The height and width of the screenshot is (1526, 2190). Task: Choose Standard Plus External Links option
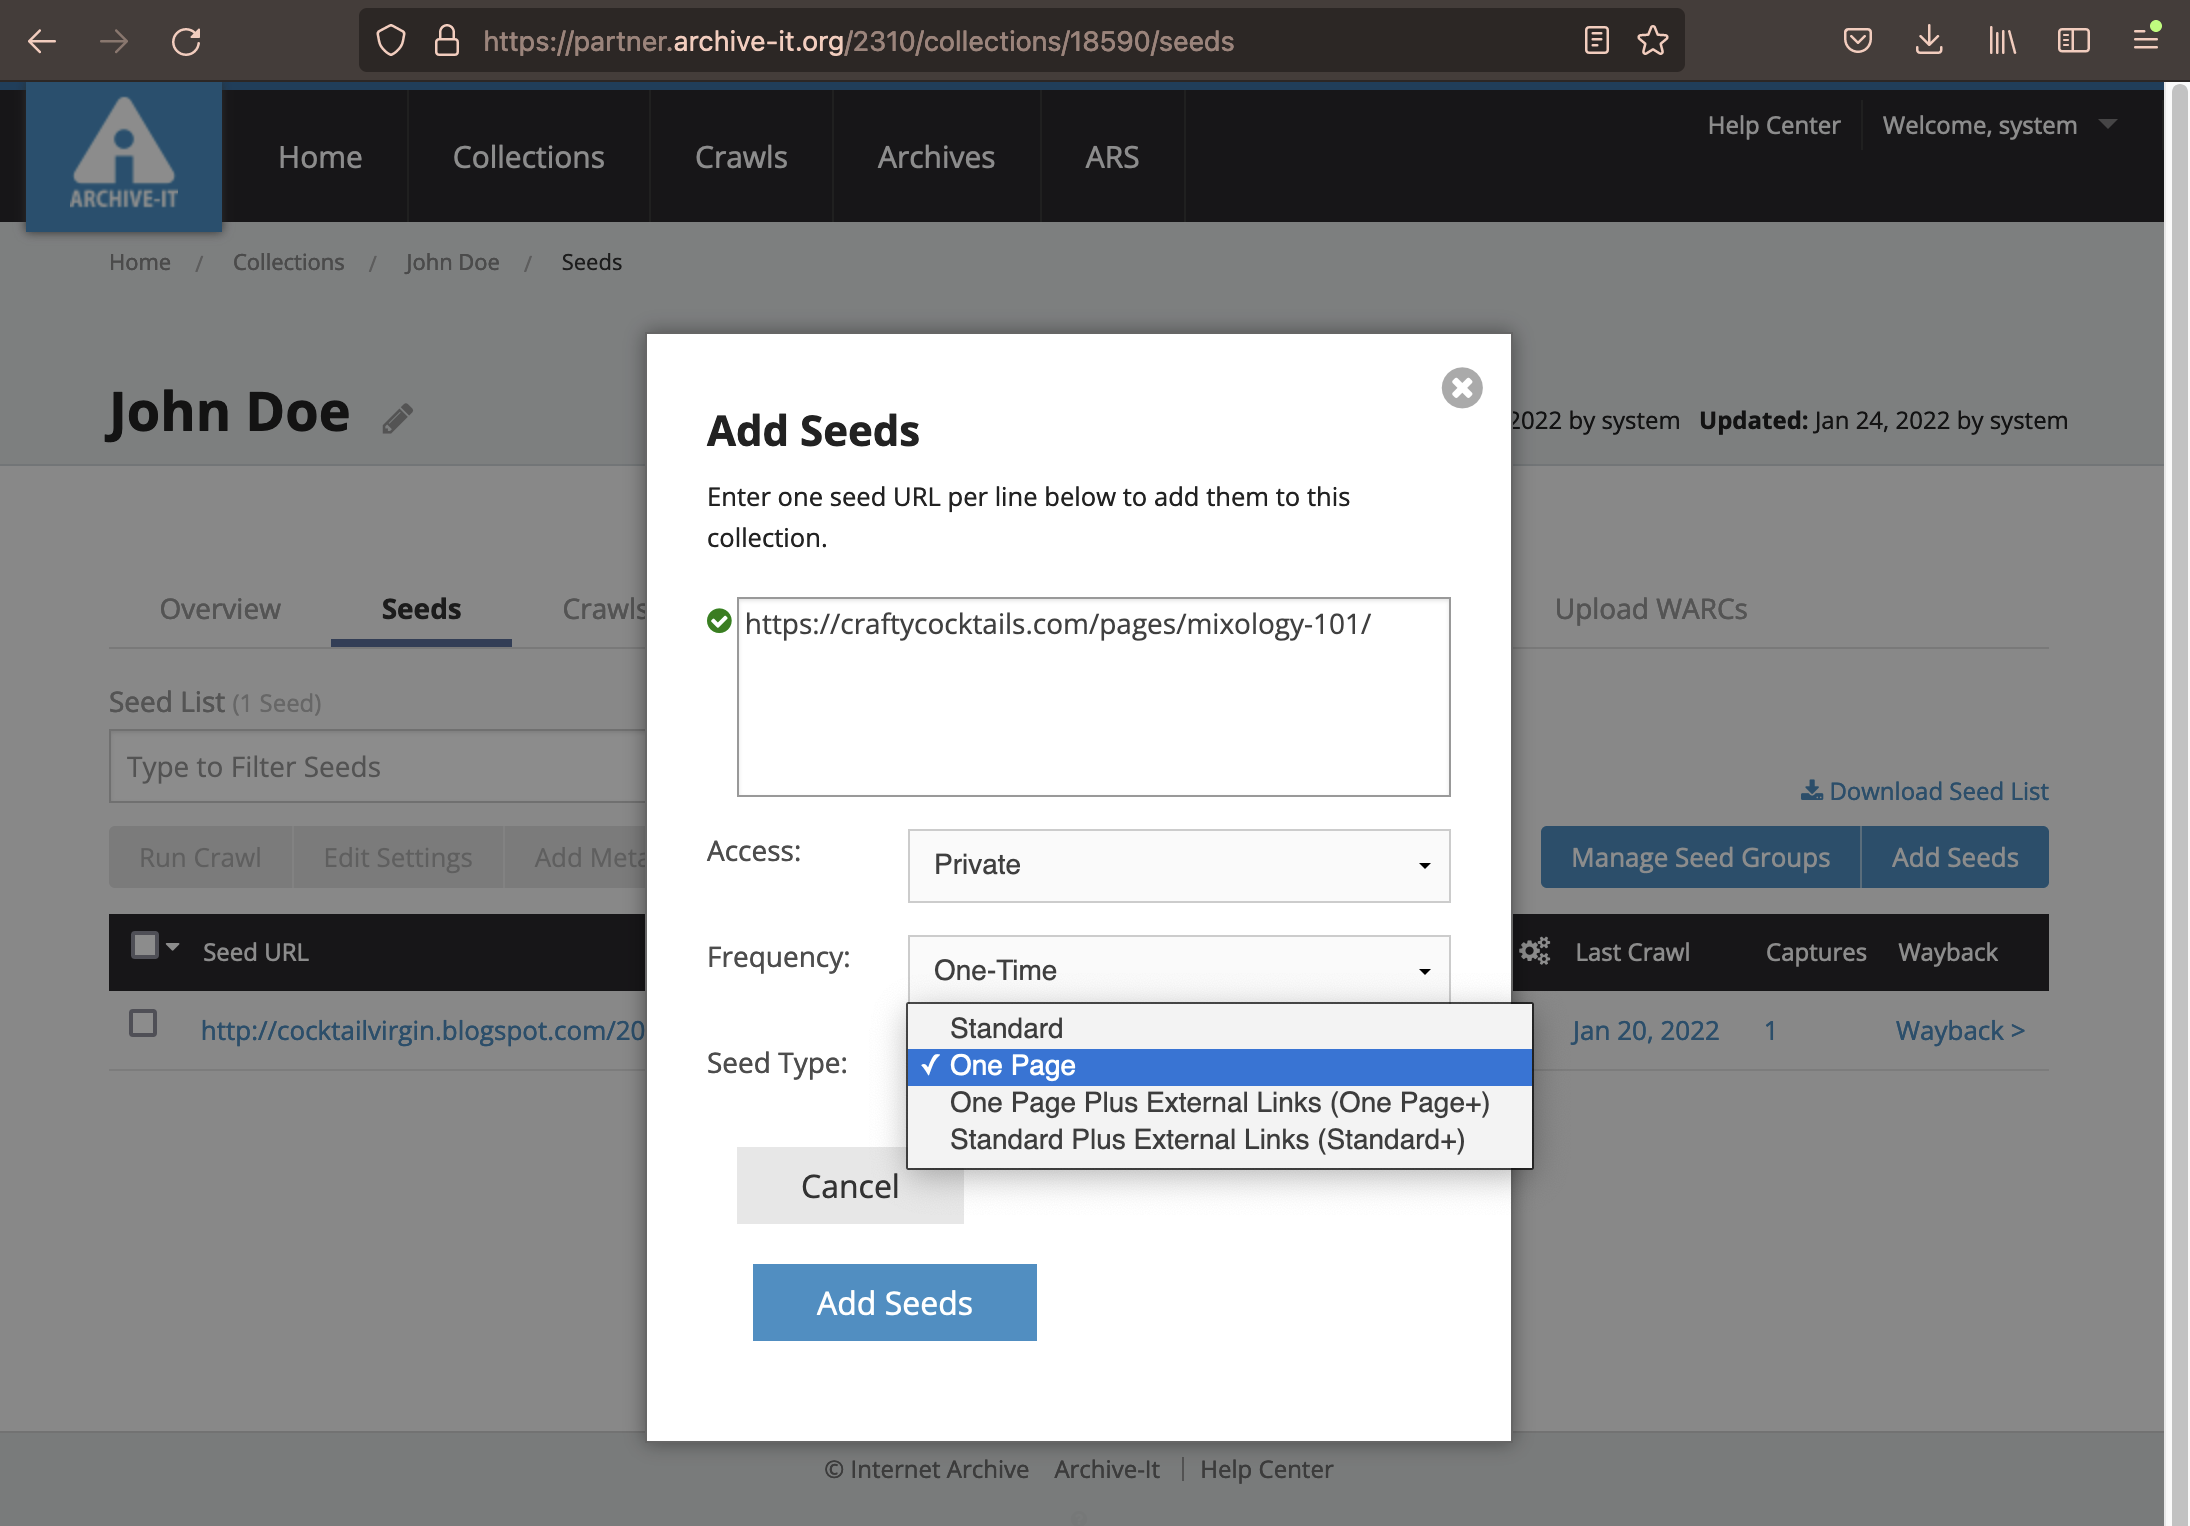pyautogui.click(x=1206, y=1140)
